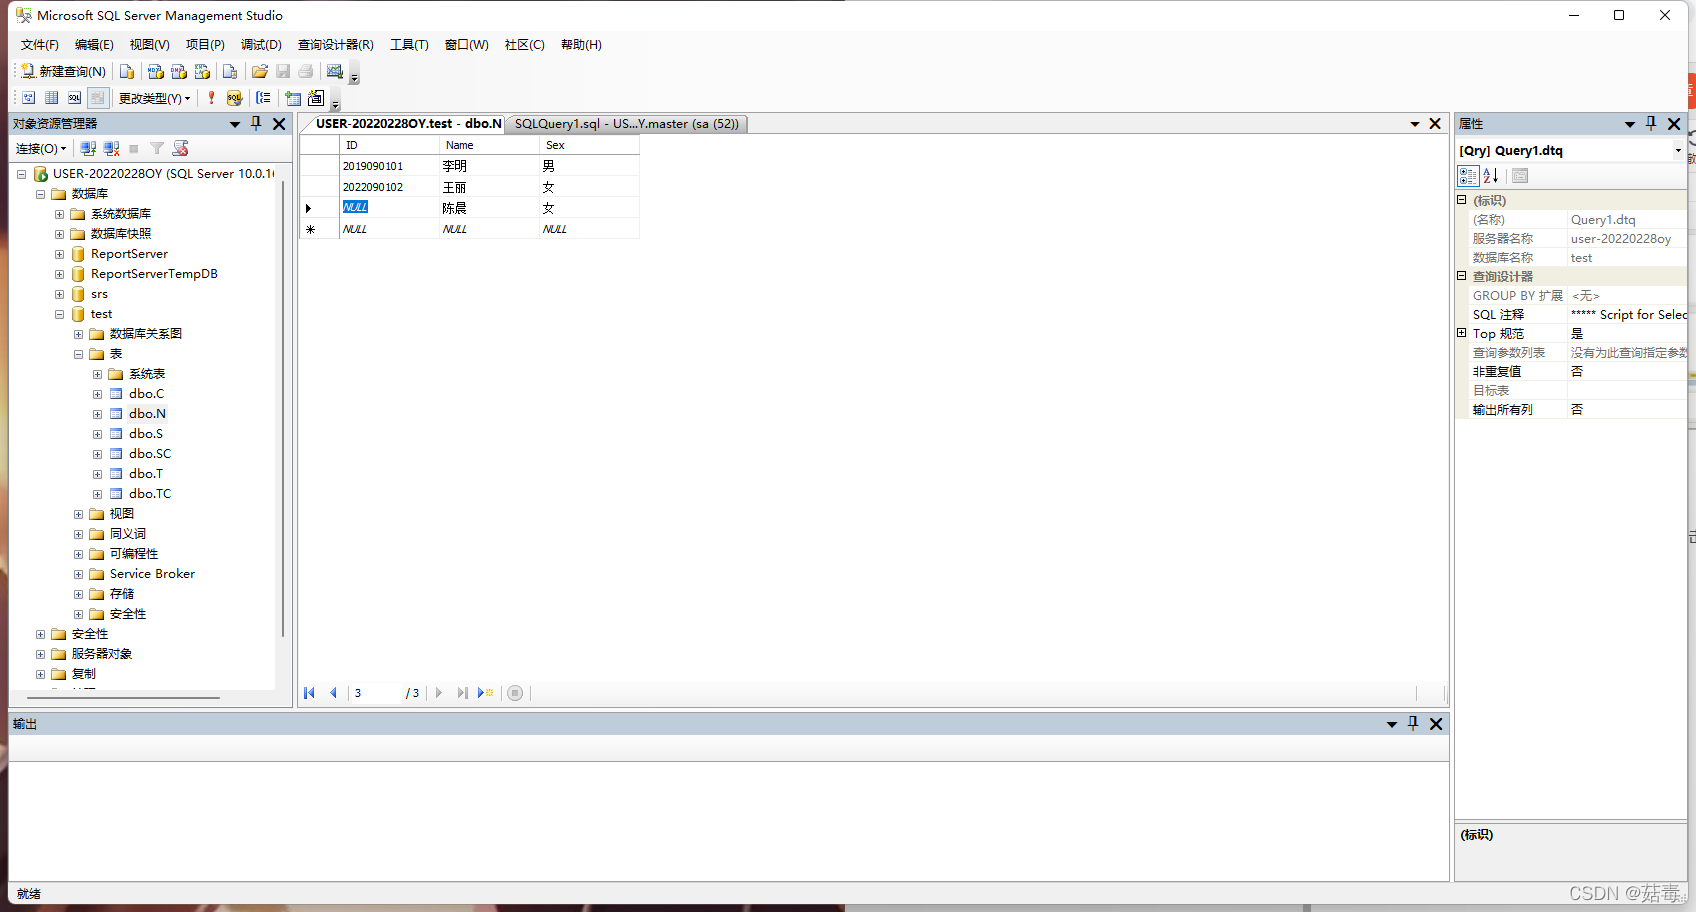Click the Print icon in toolbar
This screenshot has height=912, width=1696.
click(x=306, y=71)
